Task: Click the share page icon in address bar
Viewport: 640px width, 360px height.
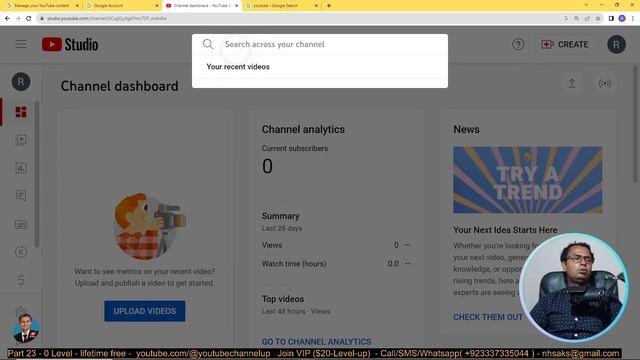Action: click(x=587, y=18)
